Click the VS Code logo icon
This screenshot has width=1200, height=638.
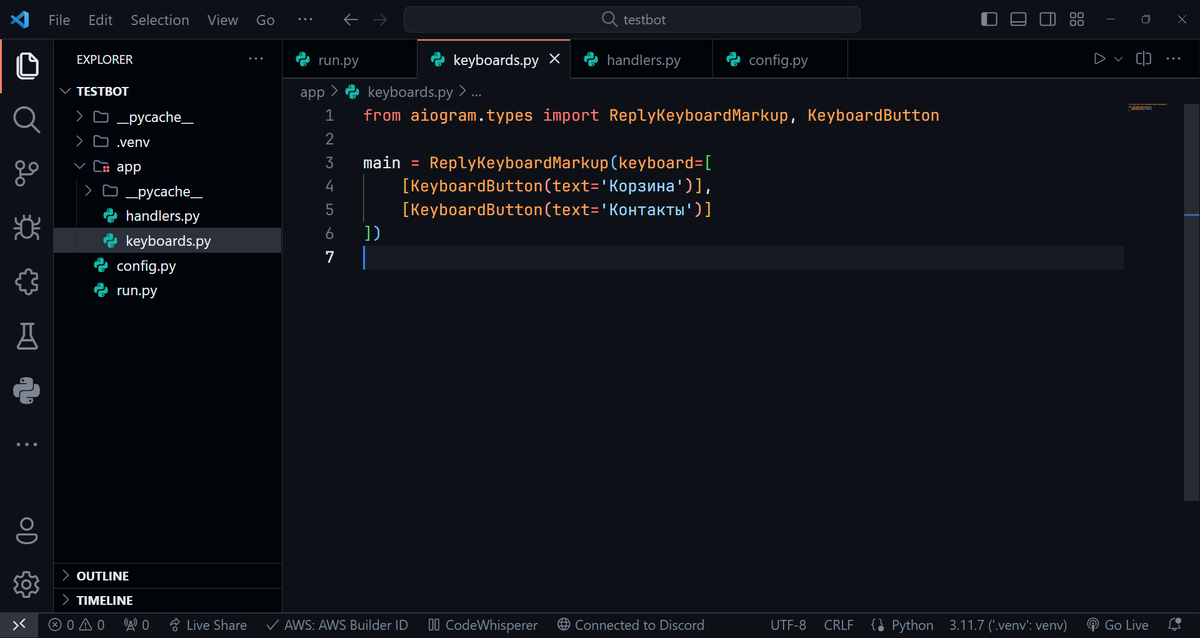[20, 19]
